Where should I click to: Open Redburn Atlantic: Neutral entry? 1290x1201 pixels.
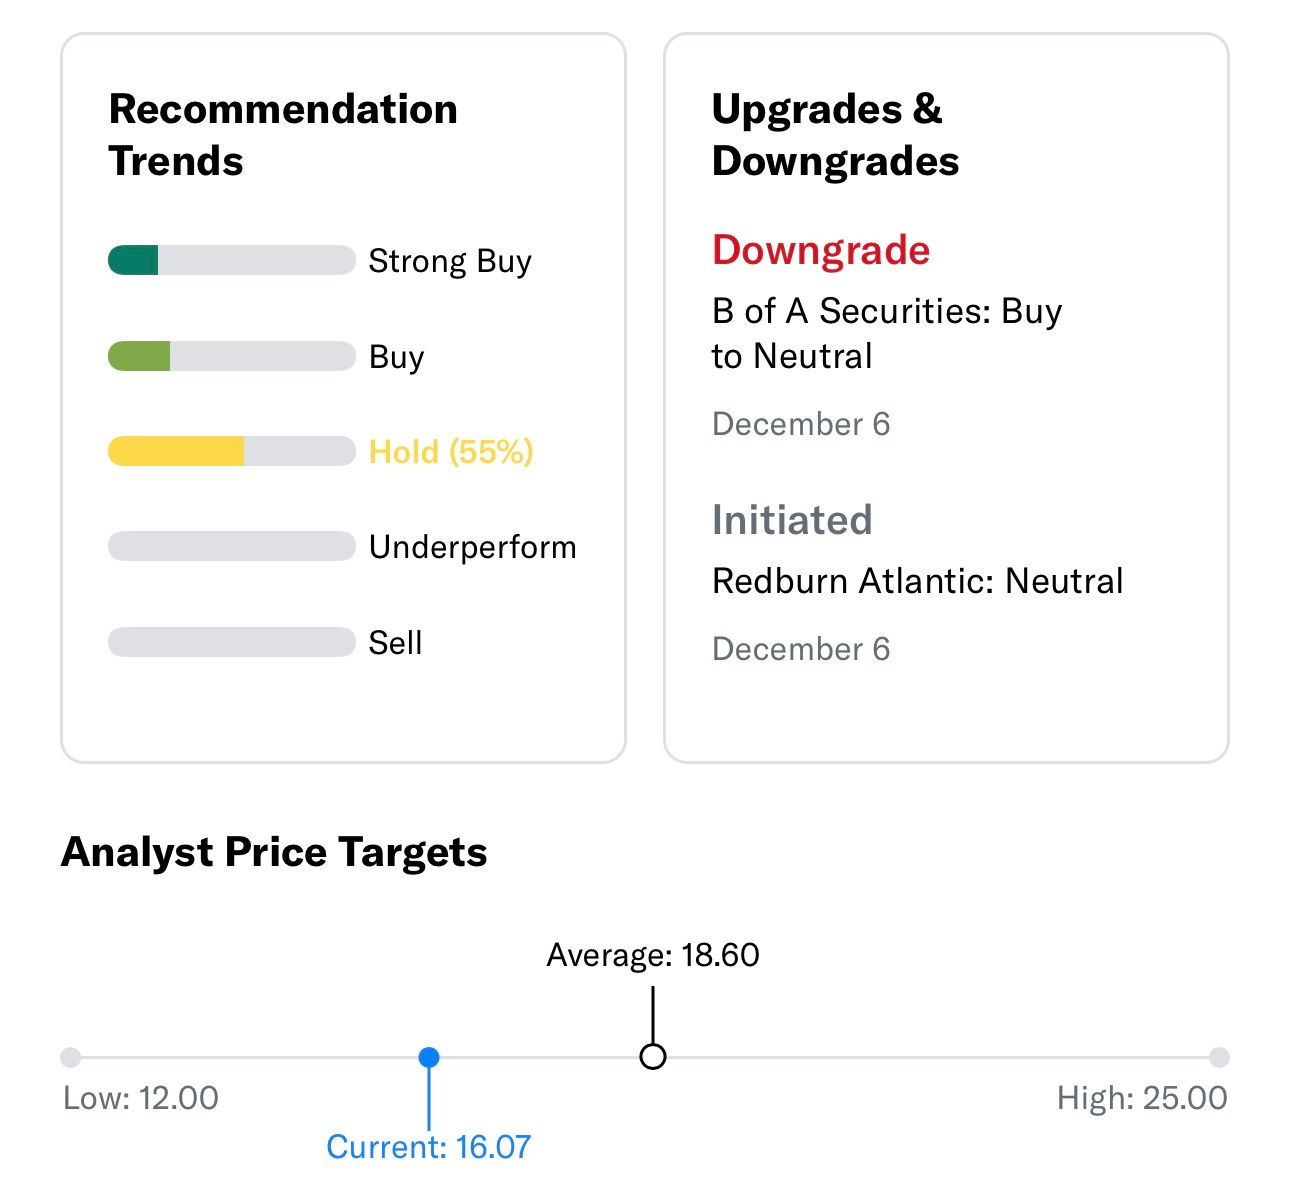918,581
